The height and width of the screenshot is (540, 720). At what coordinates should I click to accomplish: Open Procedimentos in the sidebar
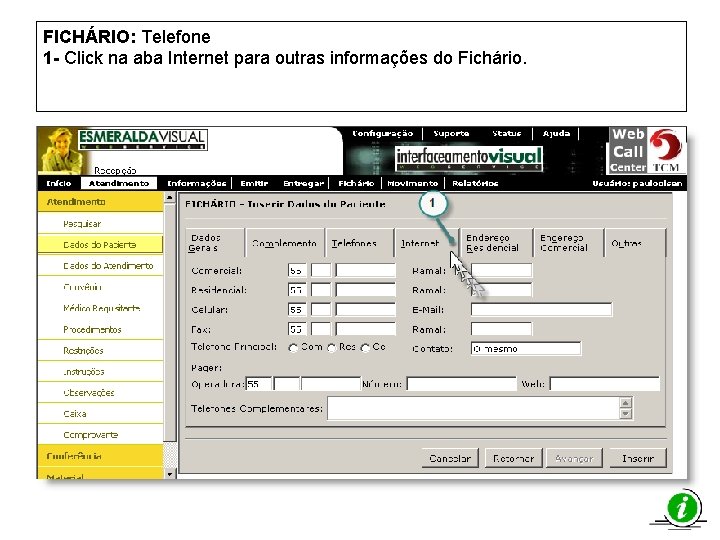click(x=100, y=329)
